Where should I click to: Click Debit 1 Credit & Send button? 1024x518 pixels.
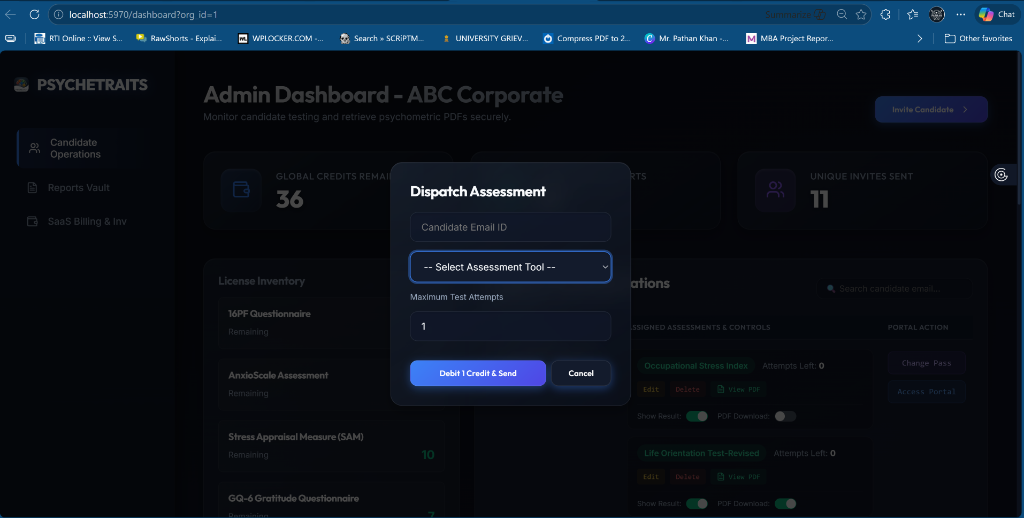pyautogui.click(x=478, y=373)
